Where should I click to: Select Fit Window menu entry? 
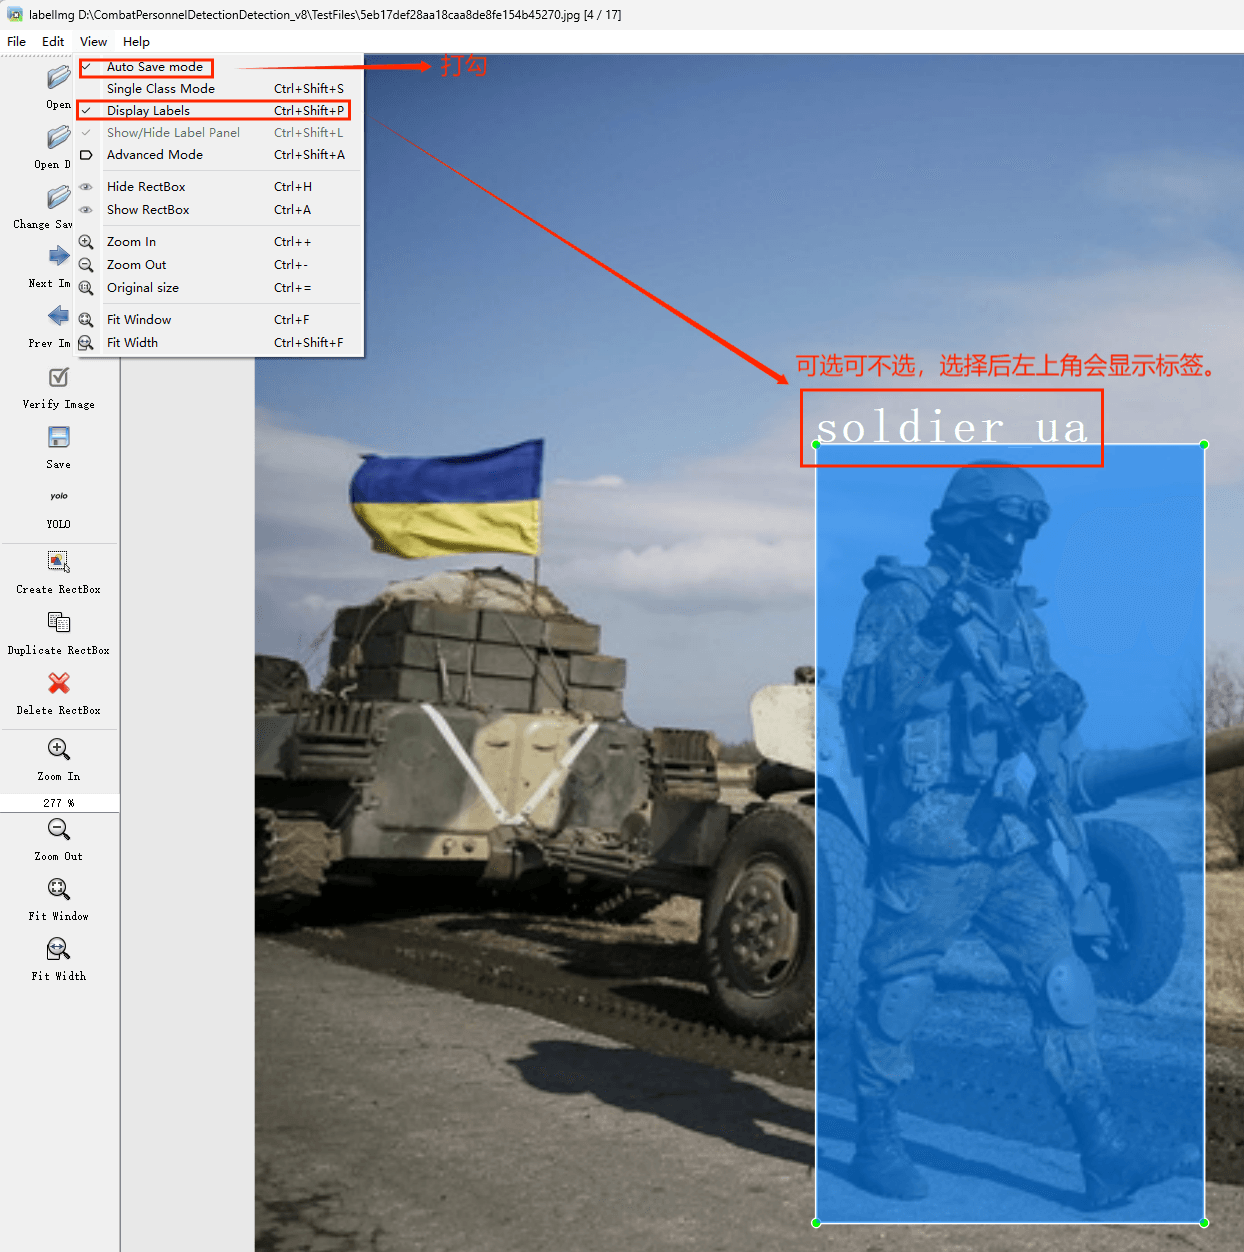click(x=139, y=320)
